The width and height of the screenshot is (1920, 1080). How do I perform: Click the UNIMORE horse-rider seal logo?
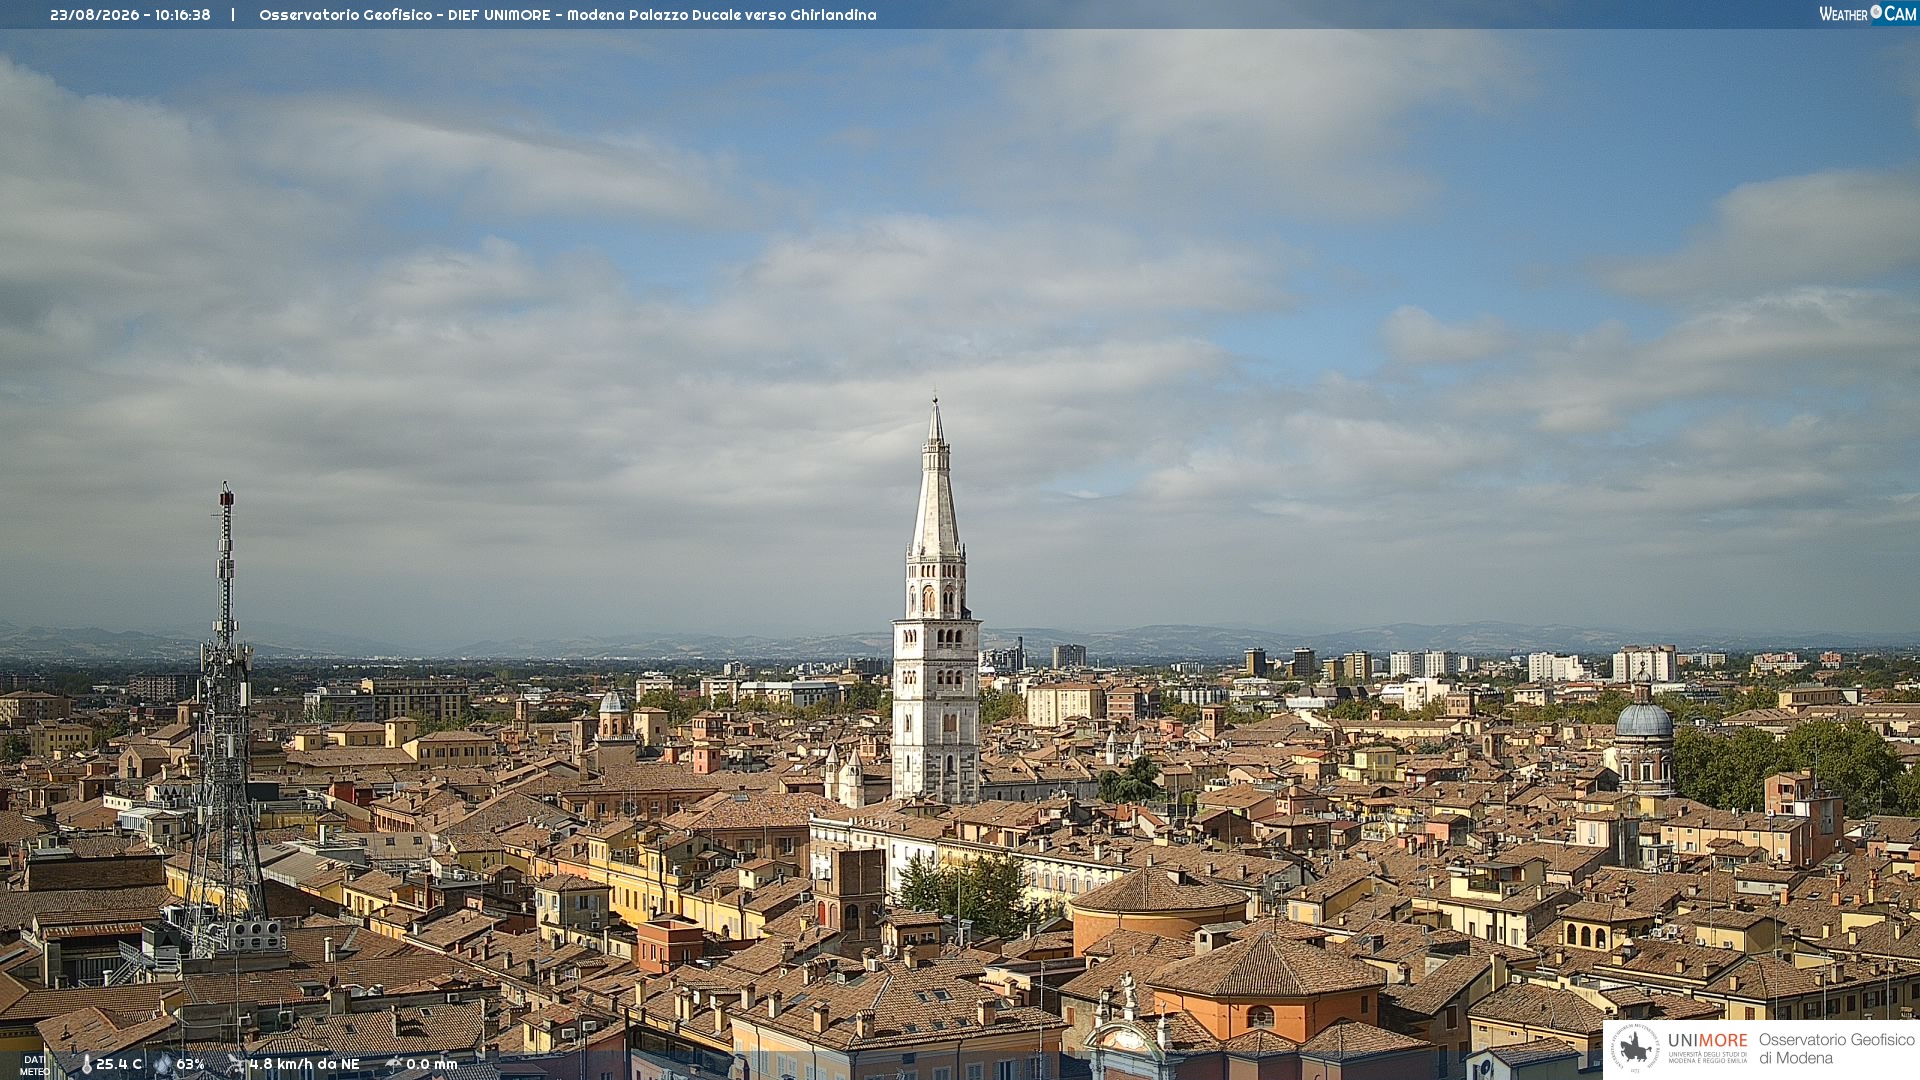tap(1636, 1048)
